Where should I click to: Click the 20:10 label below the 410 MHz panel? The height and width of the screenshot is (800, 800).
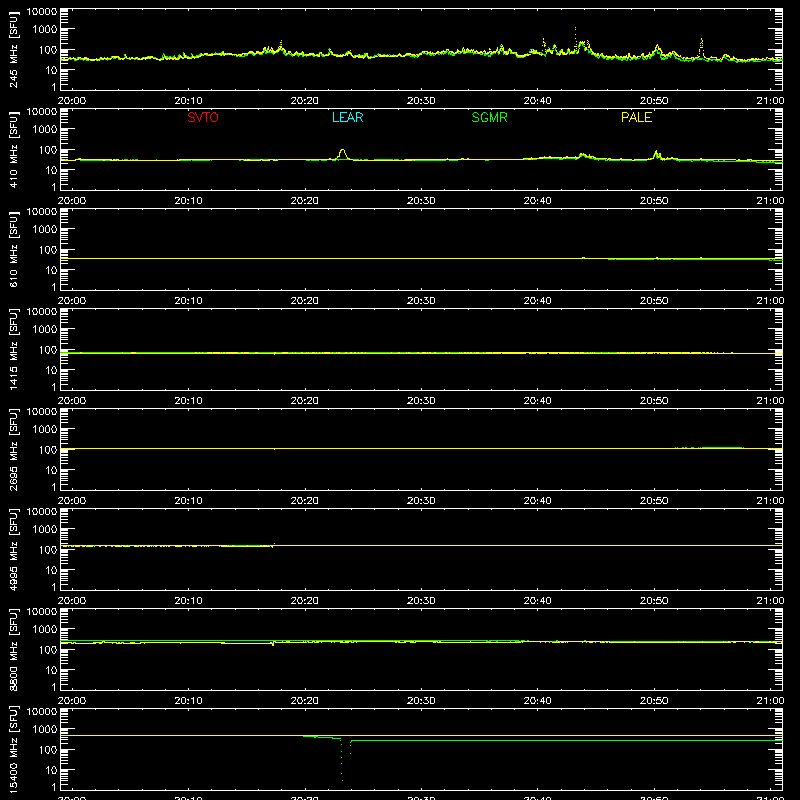tap(188, 201)
